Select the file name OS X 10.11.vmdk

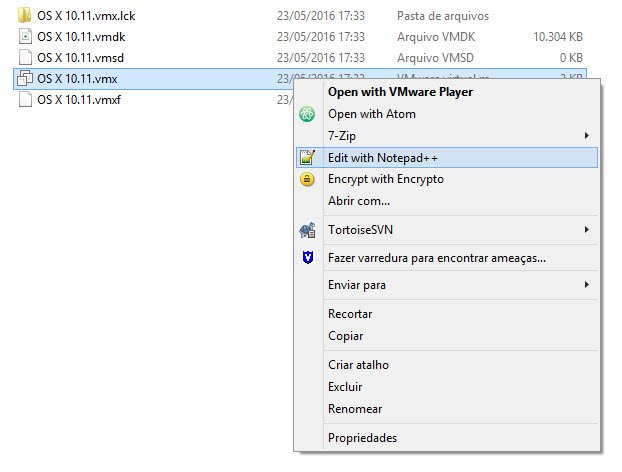coord(81,37)
